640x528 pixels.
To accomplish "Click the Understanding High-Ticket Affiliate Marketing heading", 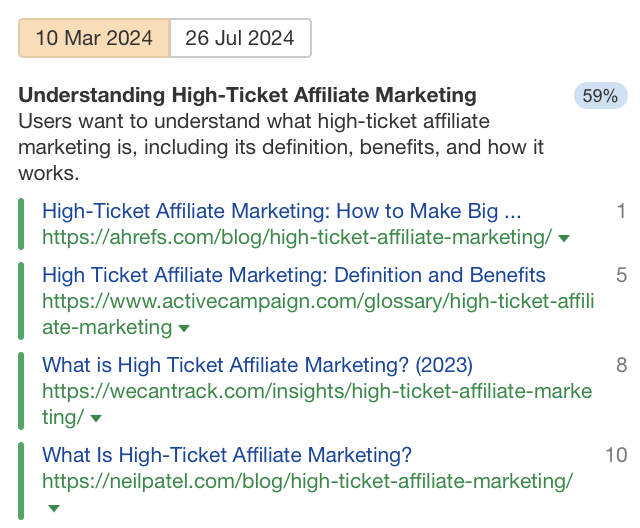I will click(247, 96).
